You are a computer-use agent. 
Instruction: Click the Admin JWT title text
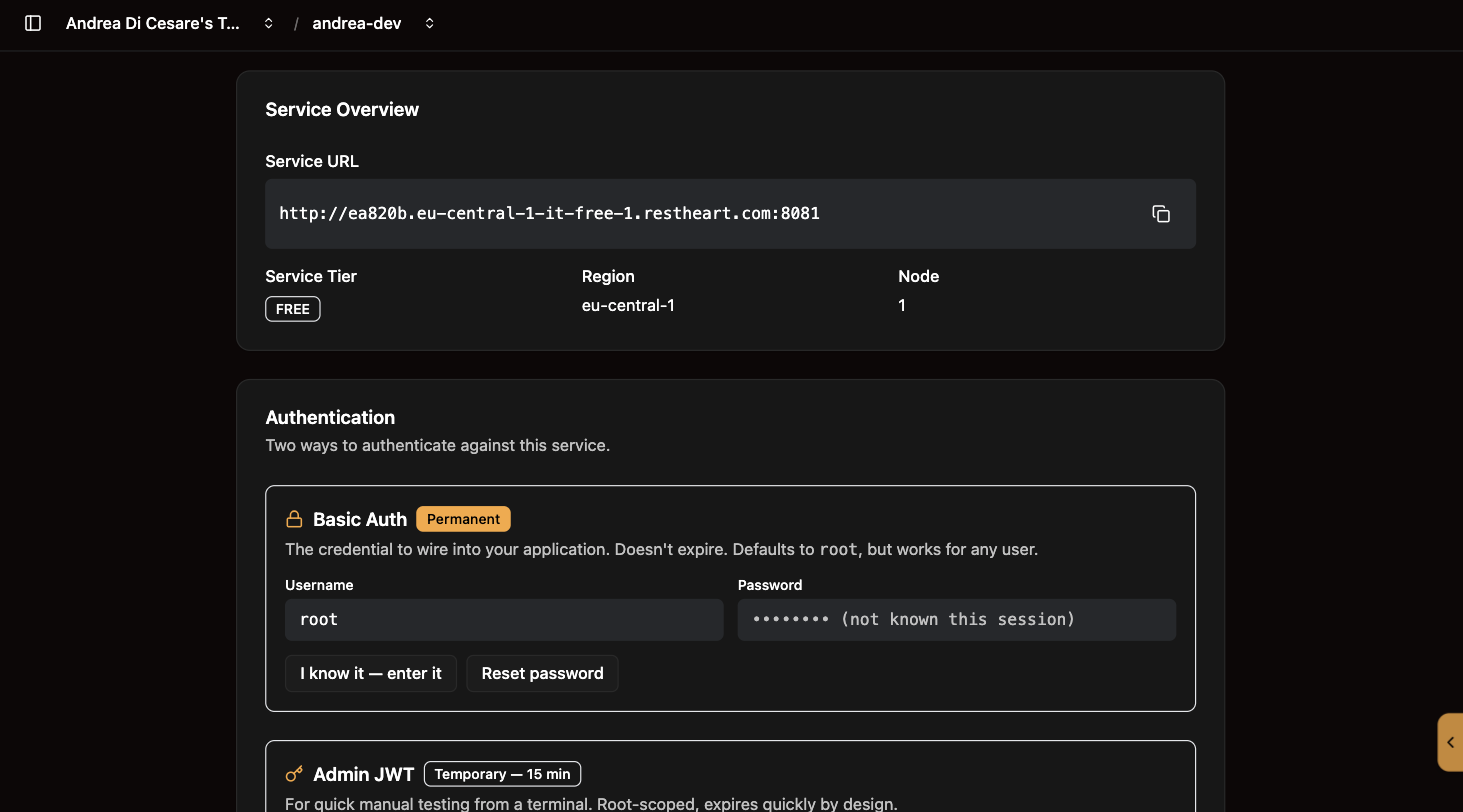(364, 774)
